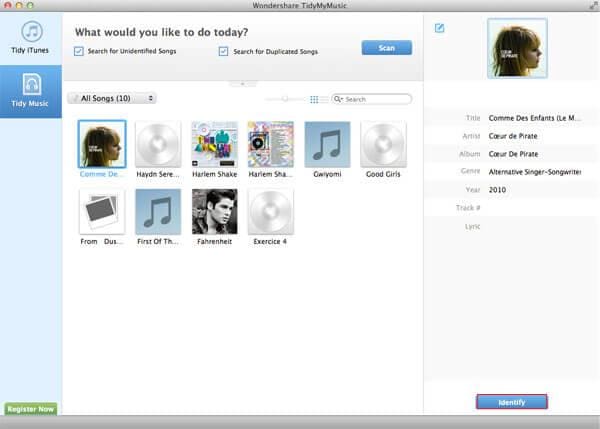Open the All Songs (10) dropdown
600x429 pixels.
(x=112, y=98)
